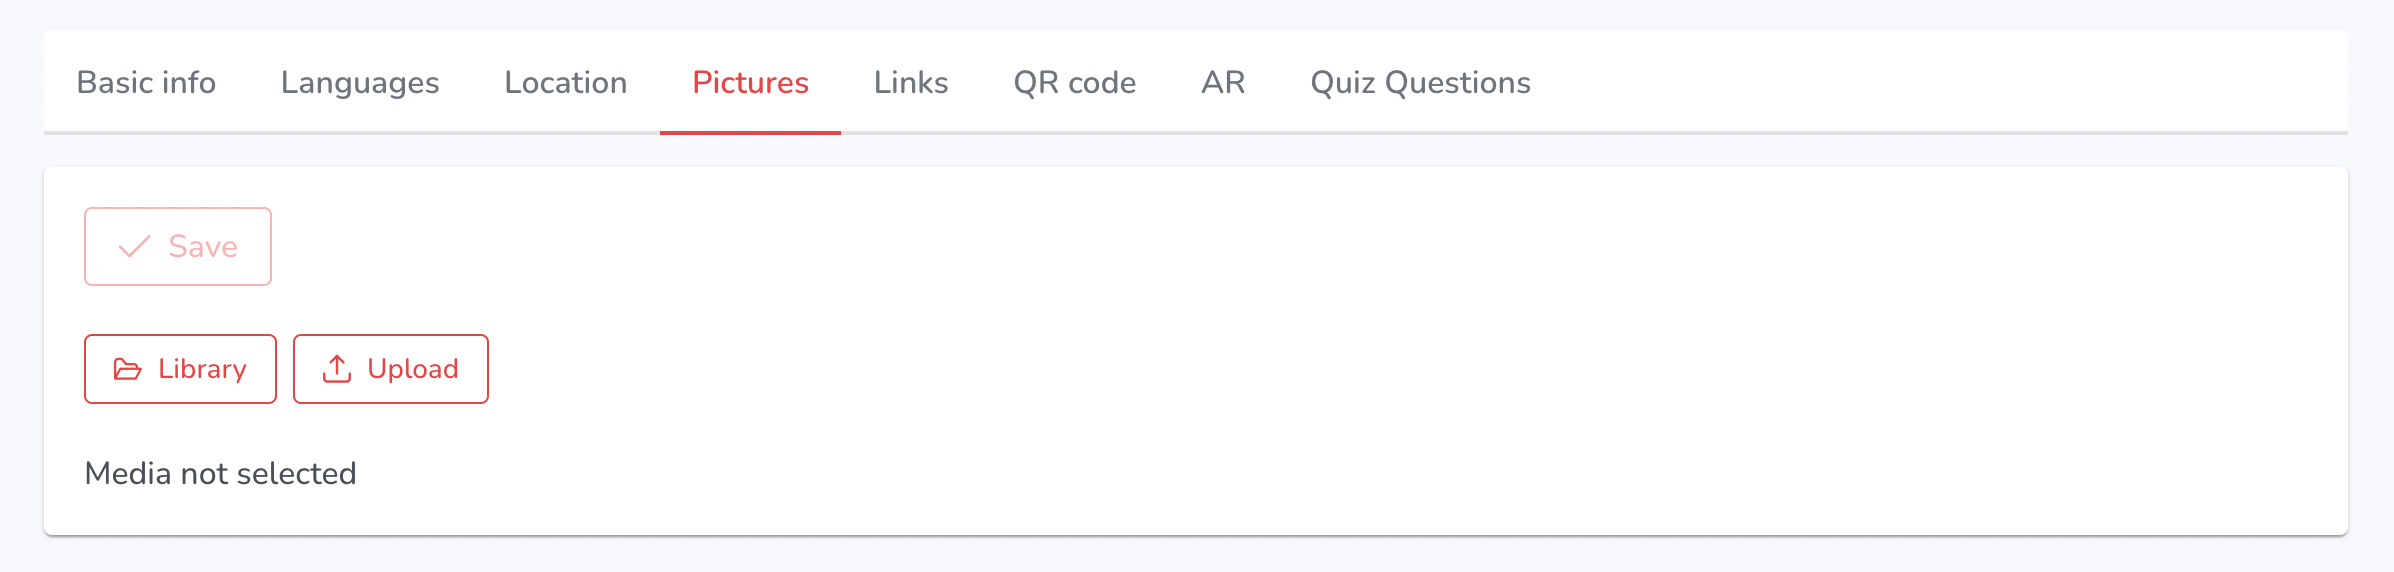Go to the Location tab

click(x=566, y=82)
